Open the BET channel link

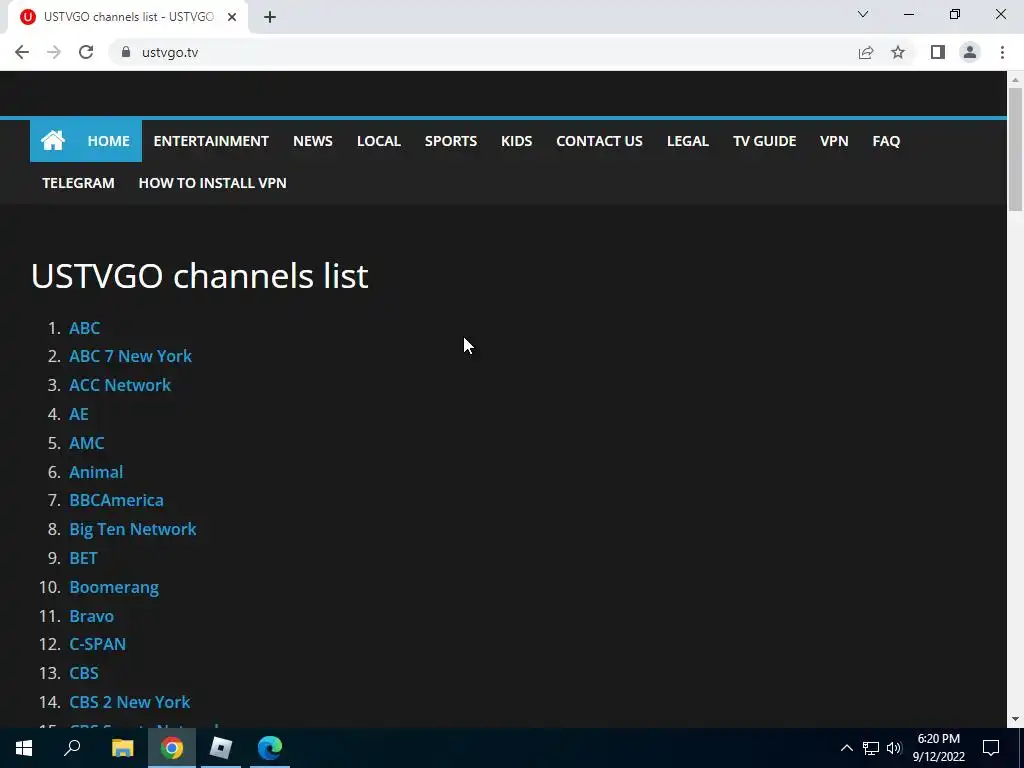tap(84, 558)
